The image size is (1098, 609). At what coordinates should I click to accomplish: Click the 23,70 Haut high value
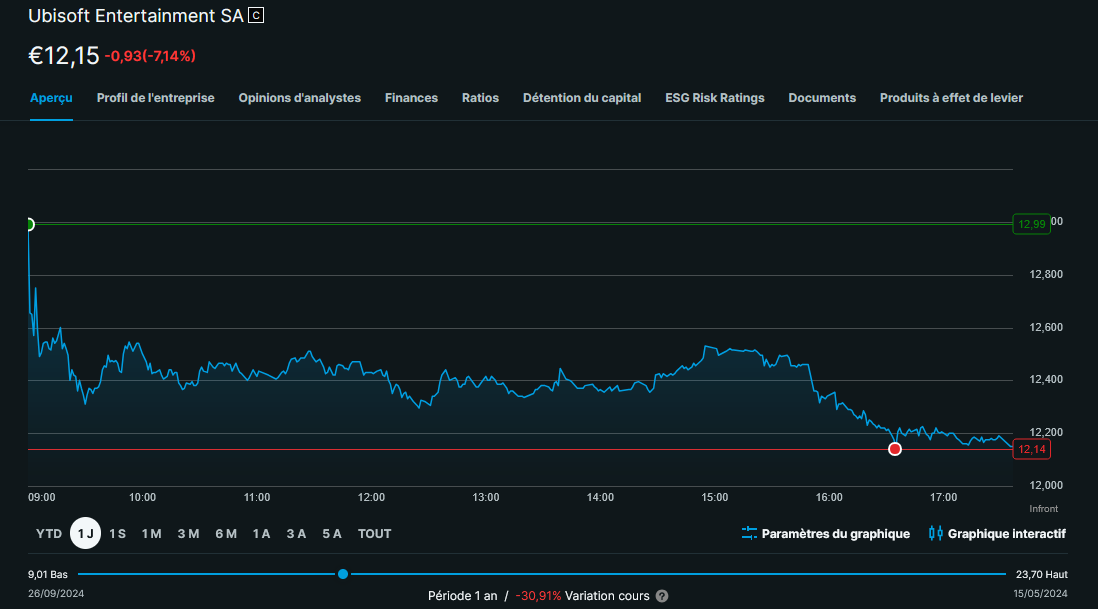pos(1042,574)
